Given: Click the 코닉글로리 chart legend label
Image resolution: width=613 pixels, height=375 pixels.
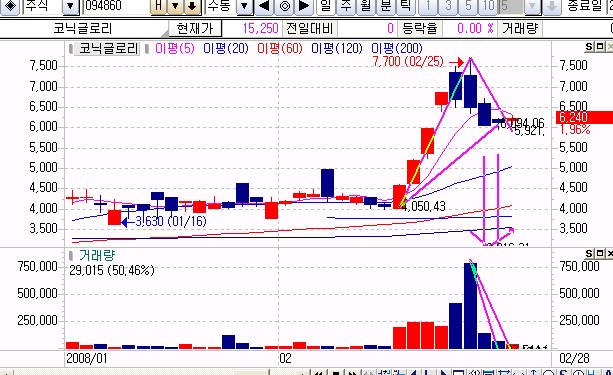Looking at the screenshot, I should click(x=108, y=48).
